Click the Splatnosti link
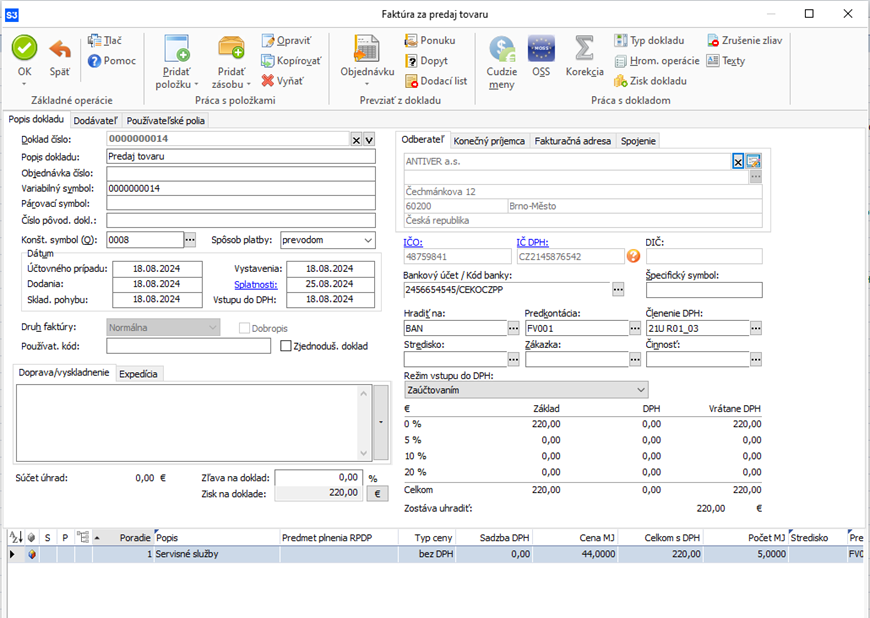The image size is (870, 618). tap(255, 284)
